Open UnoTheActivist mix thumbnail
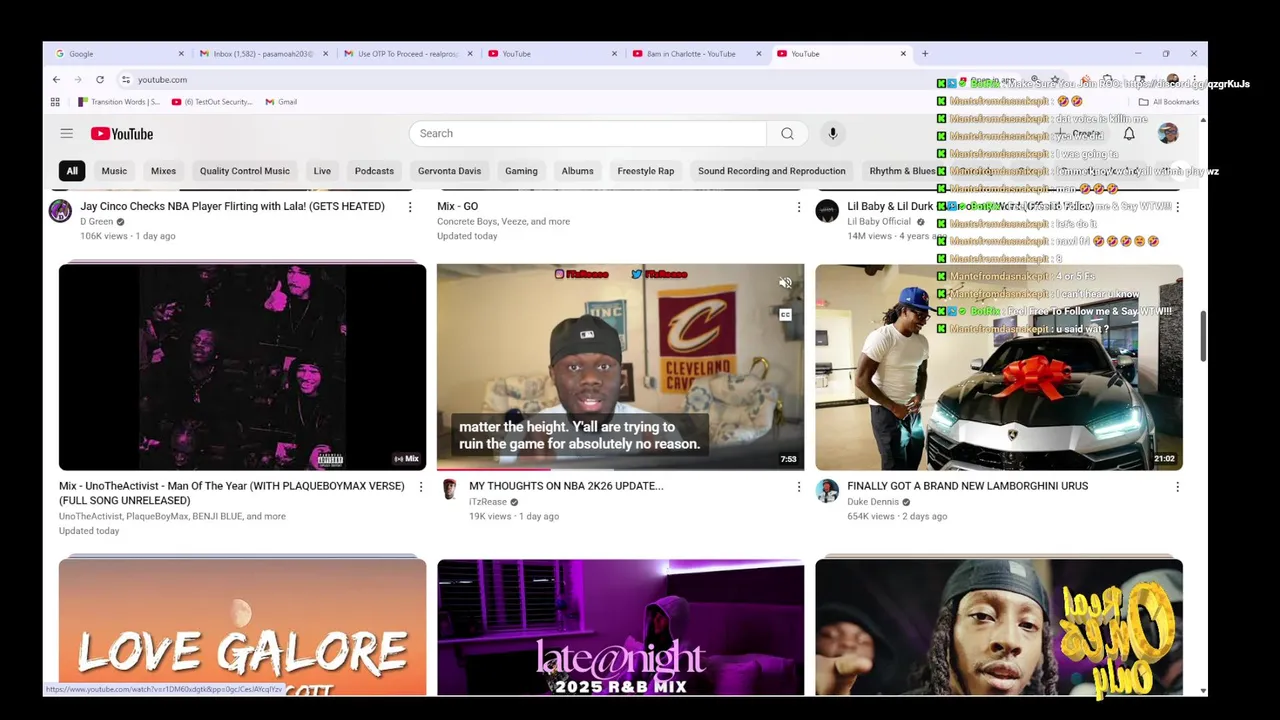The height and width of the screenshot is (720, 1280). [x=242, y=367]
